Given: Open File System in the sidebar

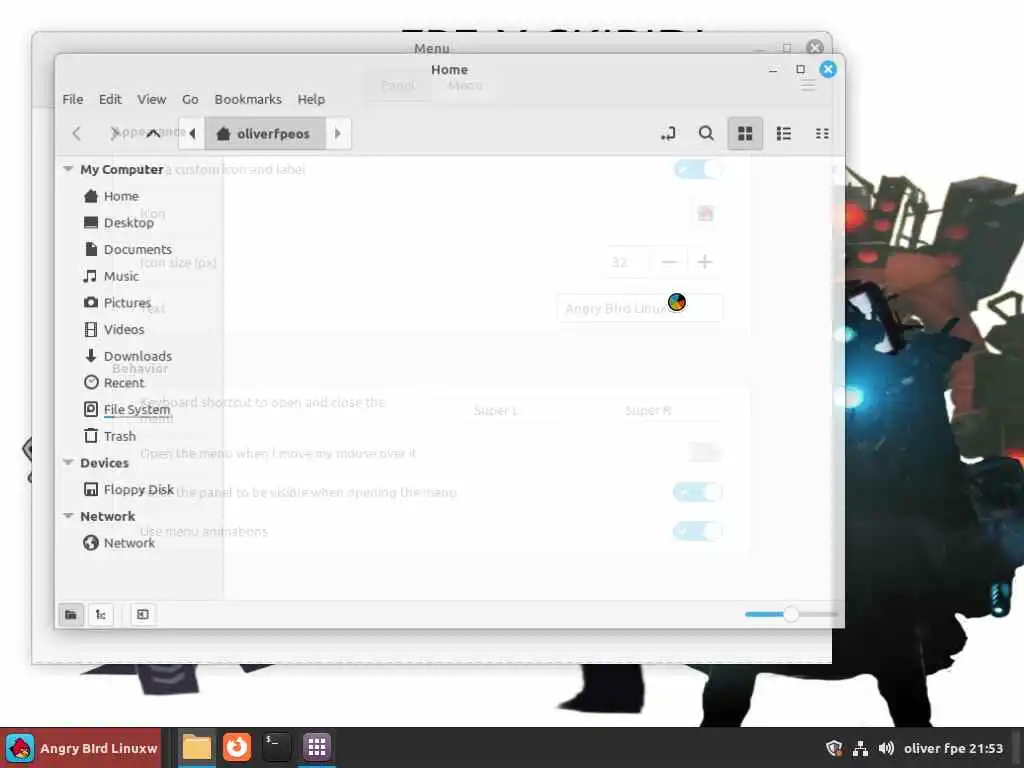Looking at the screenshot, I should 127,409.
